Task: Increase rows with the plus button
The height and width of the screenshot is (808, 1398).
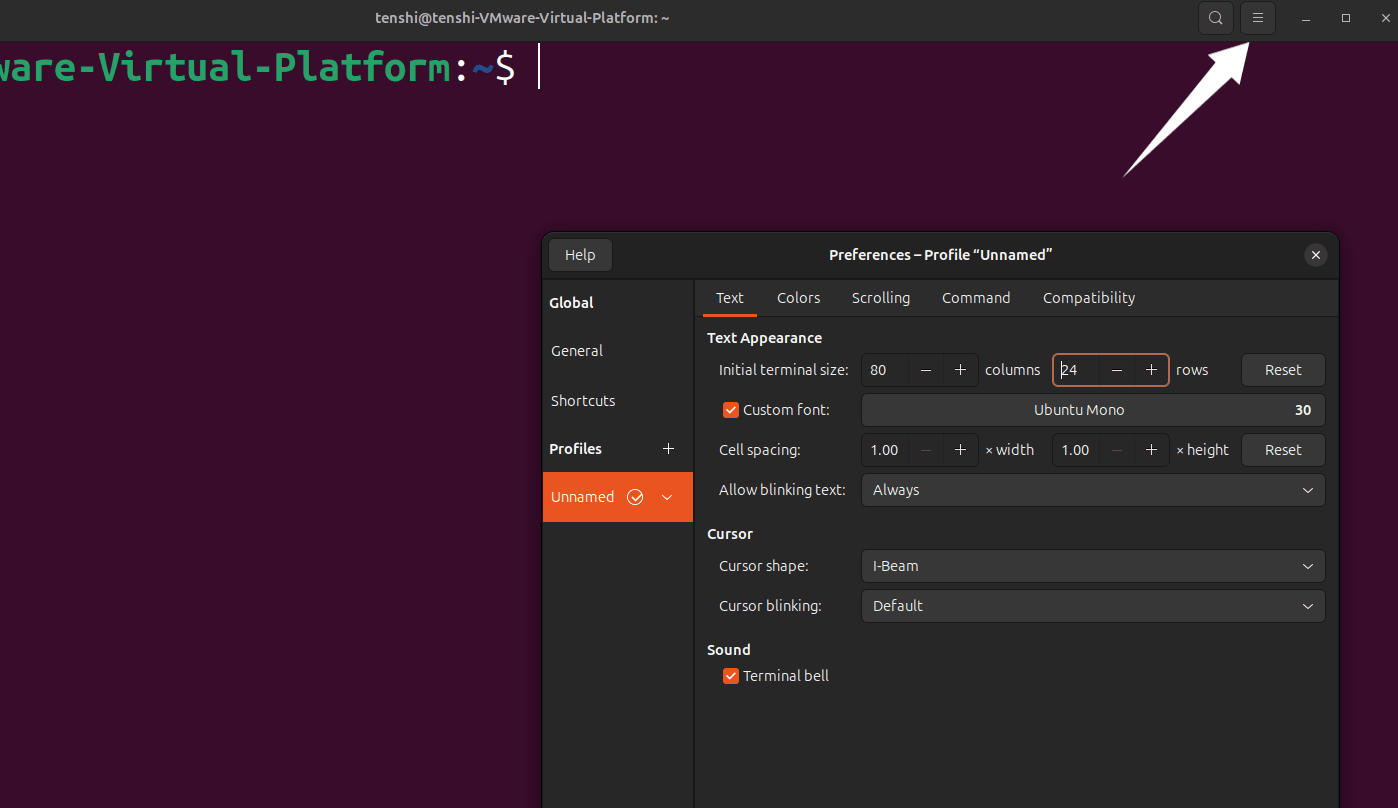Action: (1151, 370)
